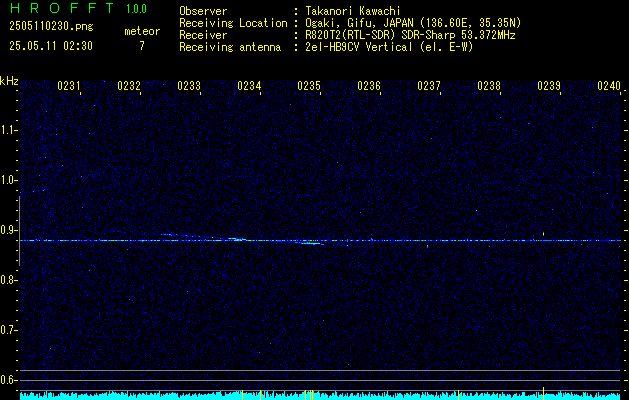Click the 'Receiving antenna' label
This screenshot has height=400, width=629.
tap(230, 47)
